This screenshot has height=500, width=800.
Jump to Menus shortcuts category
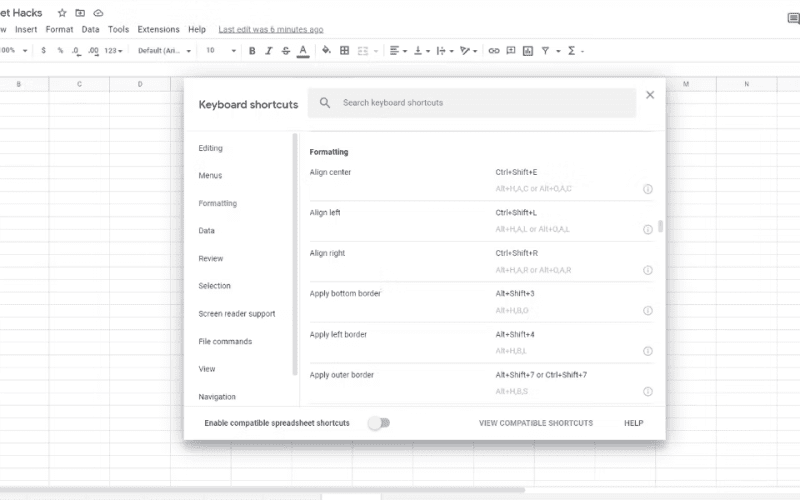(x=210, y=176)
